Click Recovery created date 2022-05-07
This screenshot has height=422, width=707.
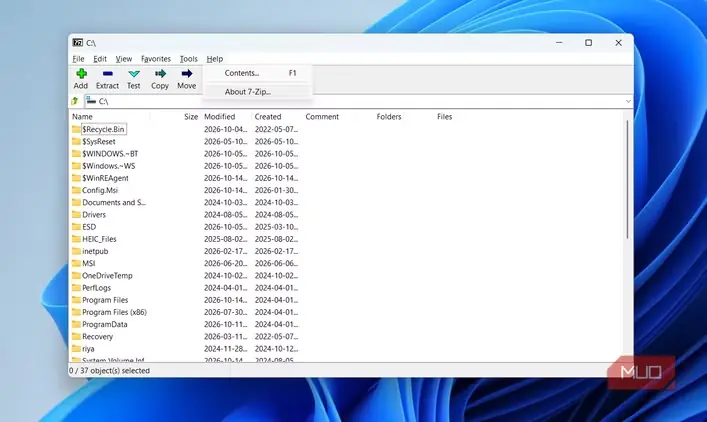point(276,336)
